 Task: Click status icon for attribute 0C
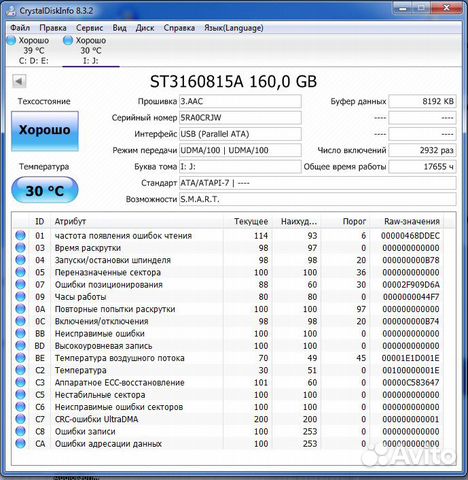[20, 321]
